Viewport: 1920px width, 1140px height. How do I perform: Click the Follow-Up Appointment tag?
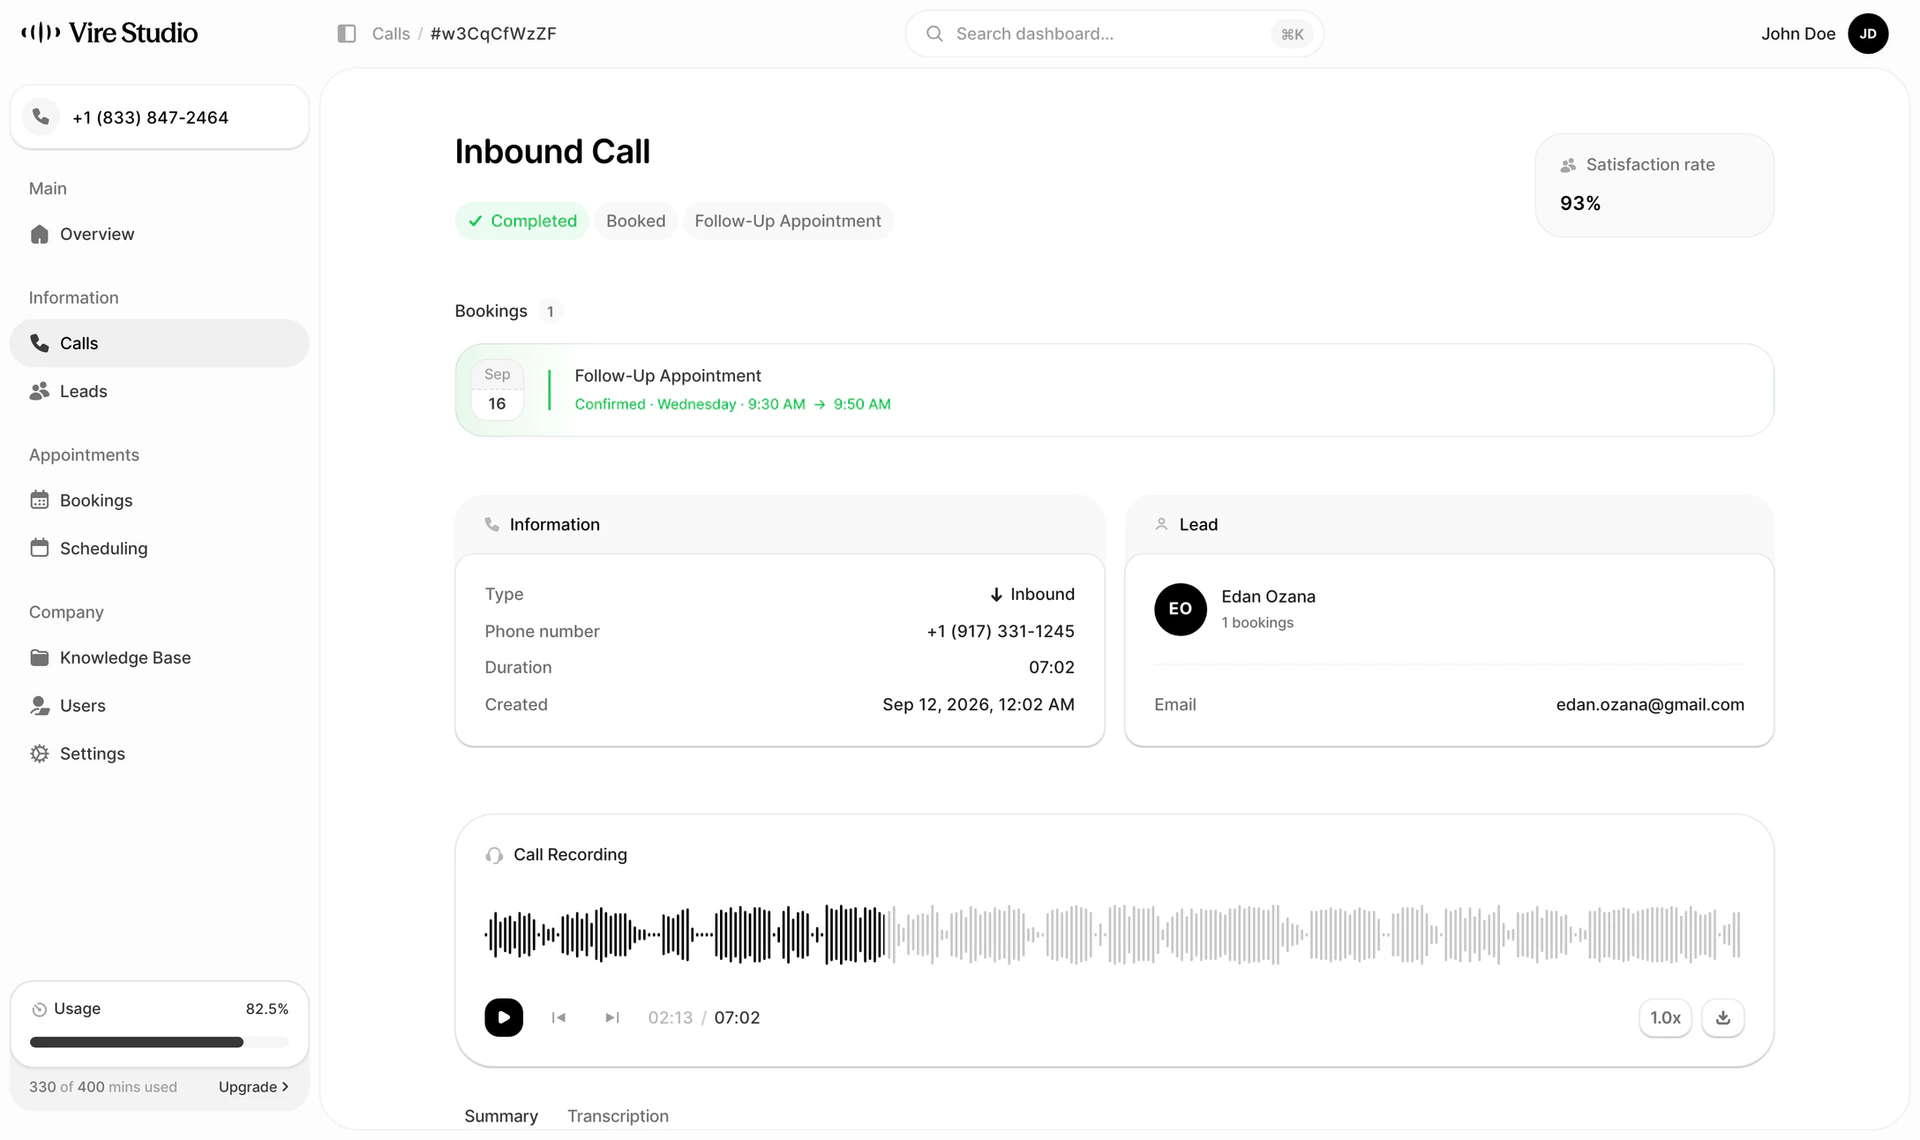(788, 221)
